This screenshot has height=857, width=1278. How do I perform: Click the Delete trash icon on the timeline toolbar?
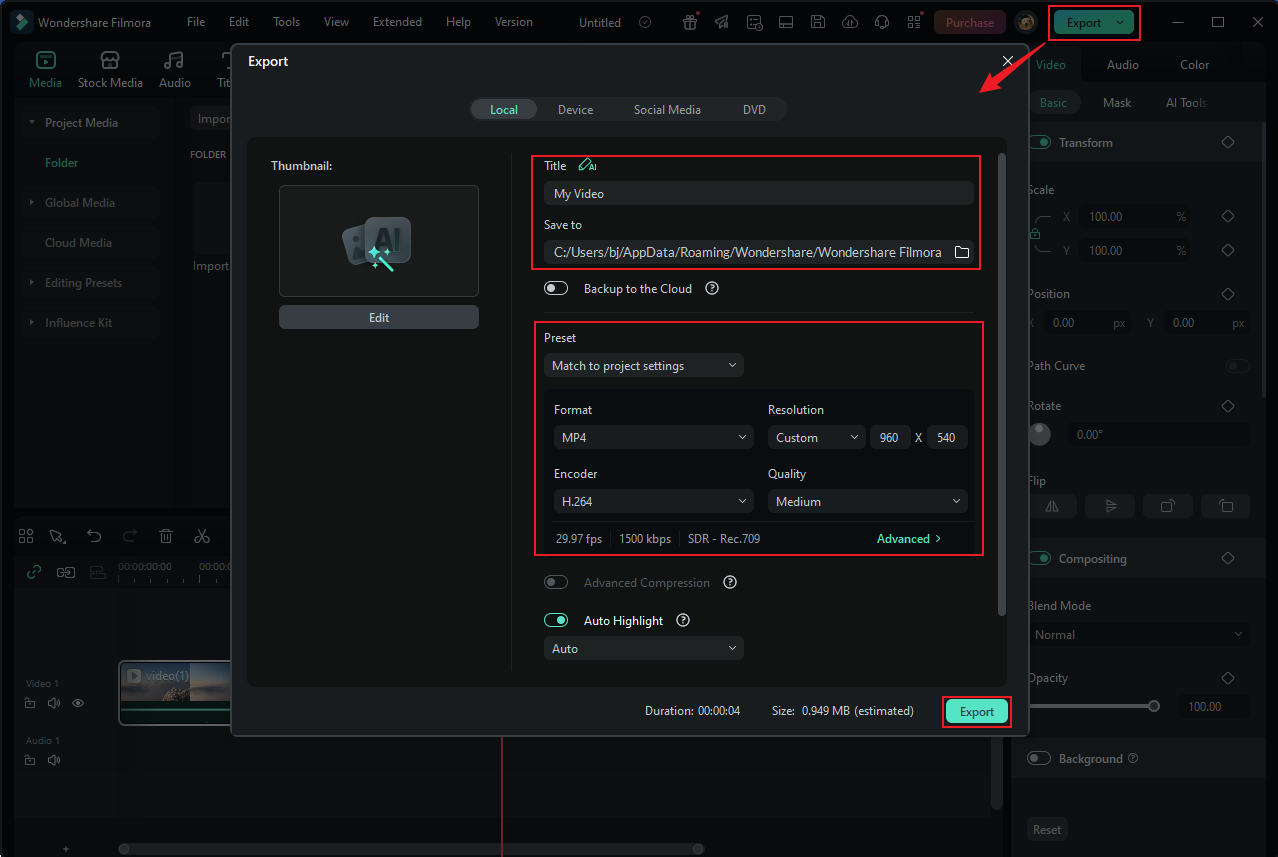(x=166, y=536)
